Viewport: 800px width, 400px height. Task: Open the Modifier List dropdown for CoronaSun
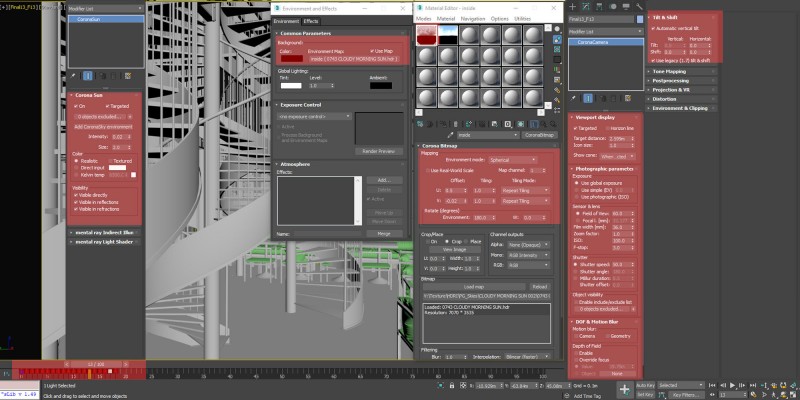105,6
